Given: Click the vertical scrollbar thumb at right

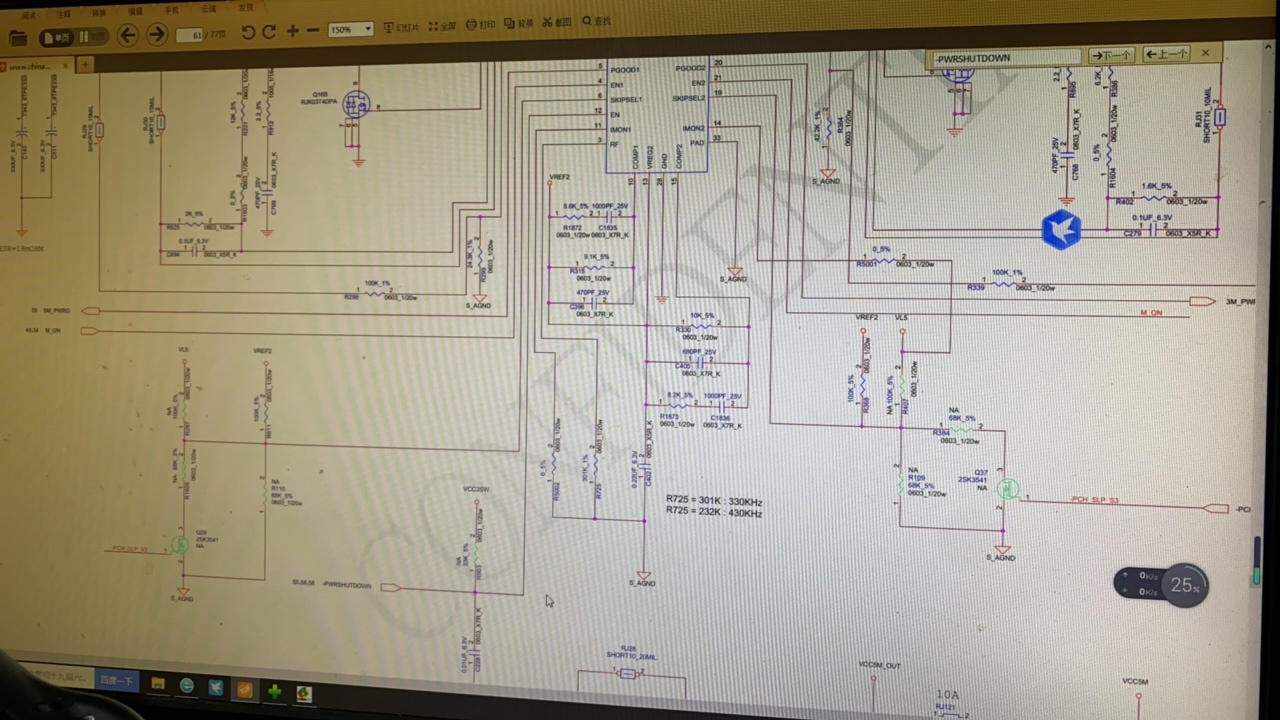Looking at the screenshot, I should point(1257,560).
